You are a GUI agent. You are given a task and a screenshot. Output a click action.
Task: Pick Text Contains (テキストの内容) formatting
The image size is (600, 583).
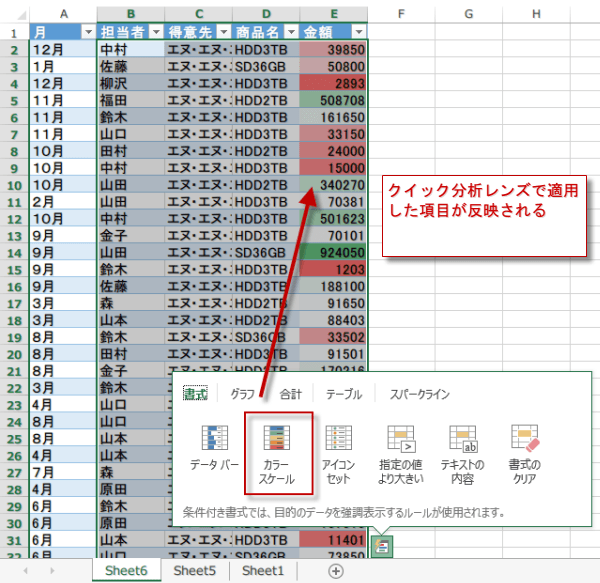click(x=463, y=450)
